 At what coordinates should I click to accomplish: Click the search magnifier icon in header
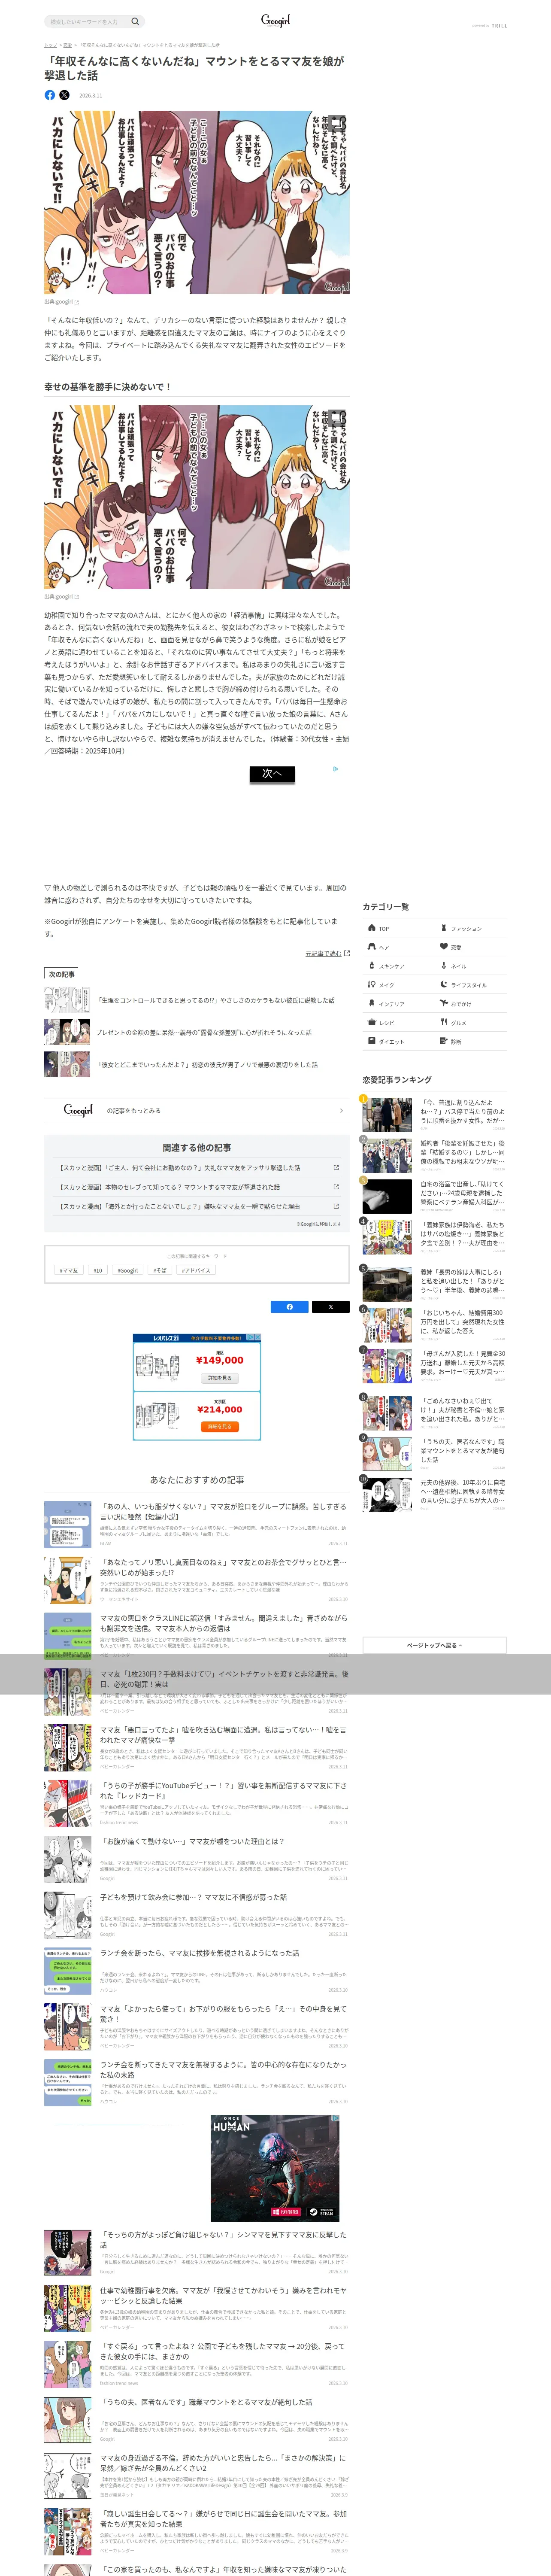135,21
